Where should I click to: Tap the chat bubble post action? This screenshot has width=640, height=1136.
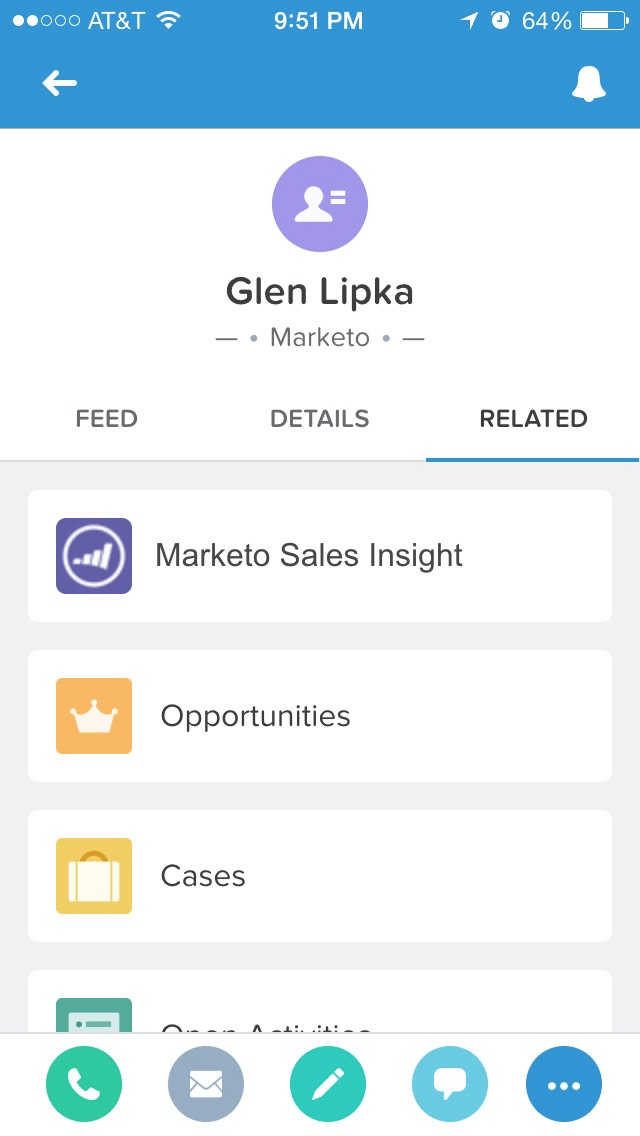pos(450,1084)
